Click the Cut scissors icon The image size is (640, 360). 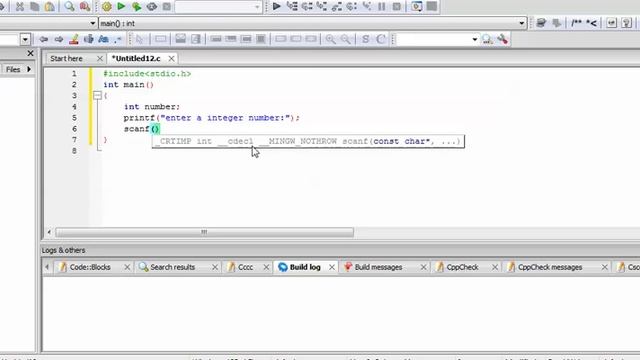20,7
